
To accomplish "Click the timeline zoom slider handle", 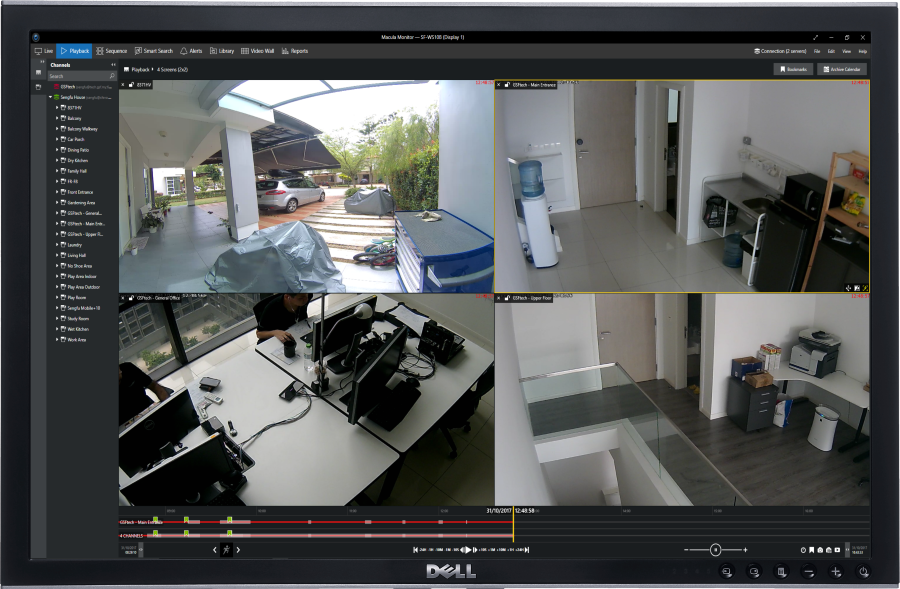I will pyautogui.click(x=715, y=550).
